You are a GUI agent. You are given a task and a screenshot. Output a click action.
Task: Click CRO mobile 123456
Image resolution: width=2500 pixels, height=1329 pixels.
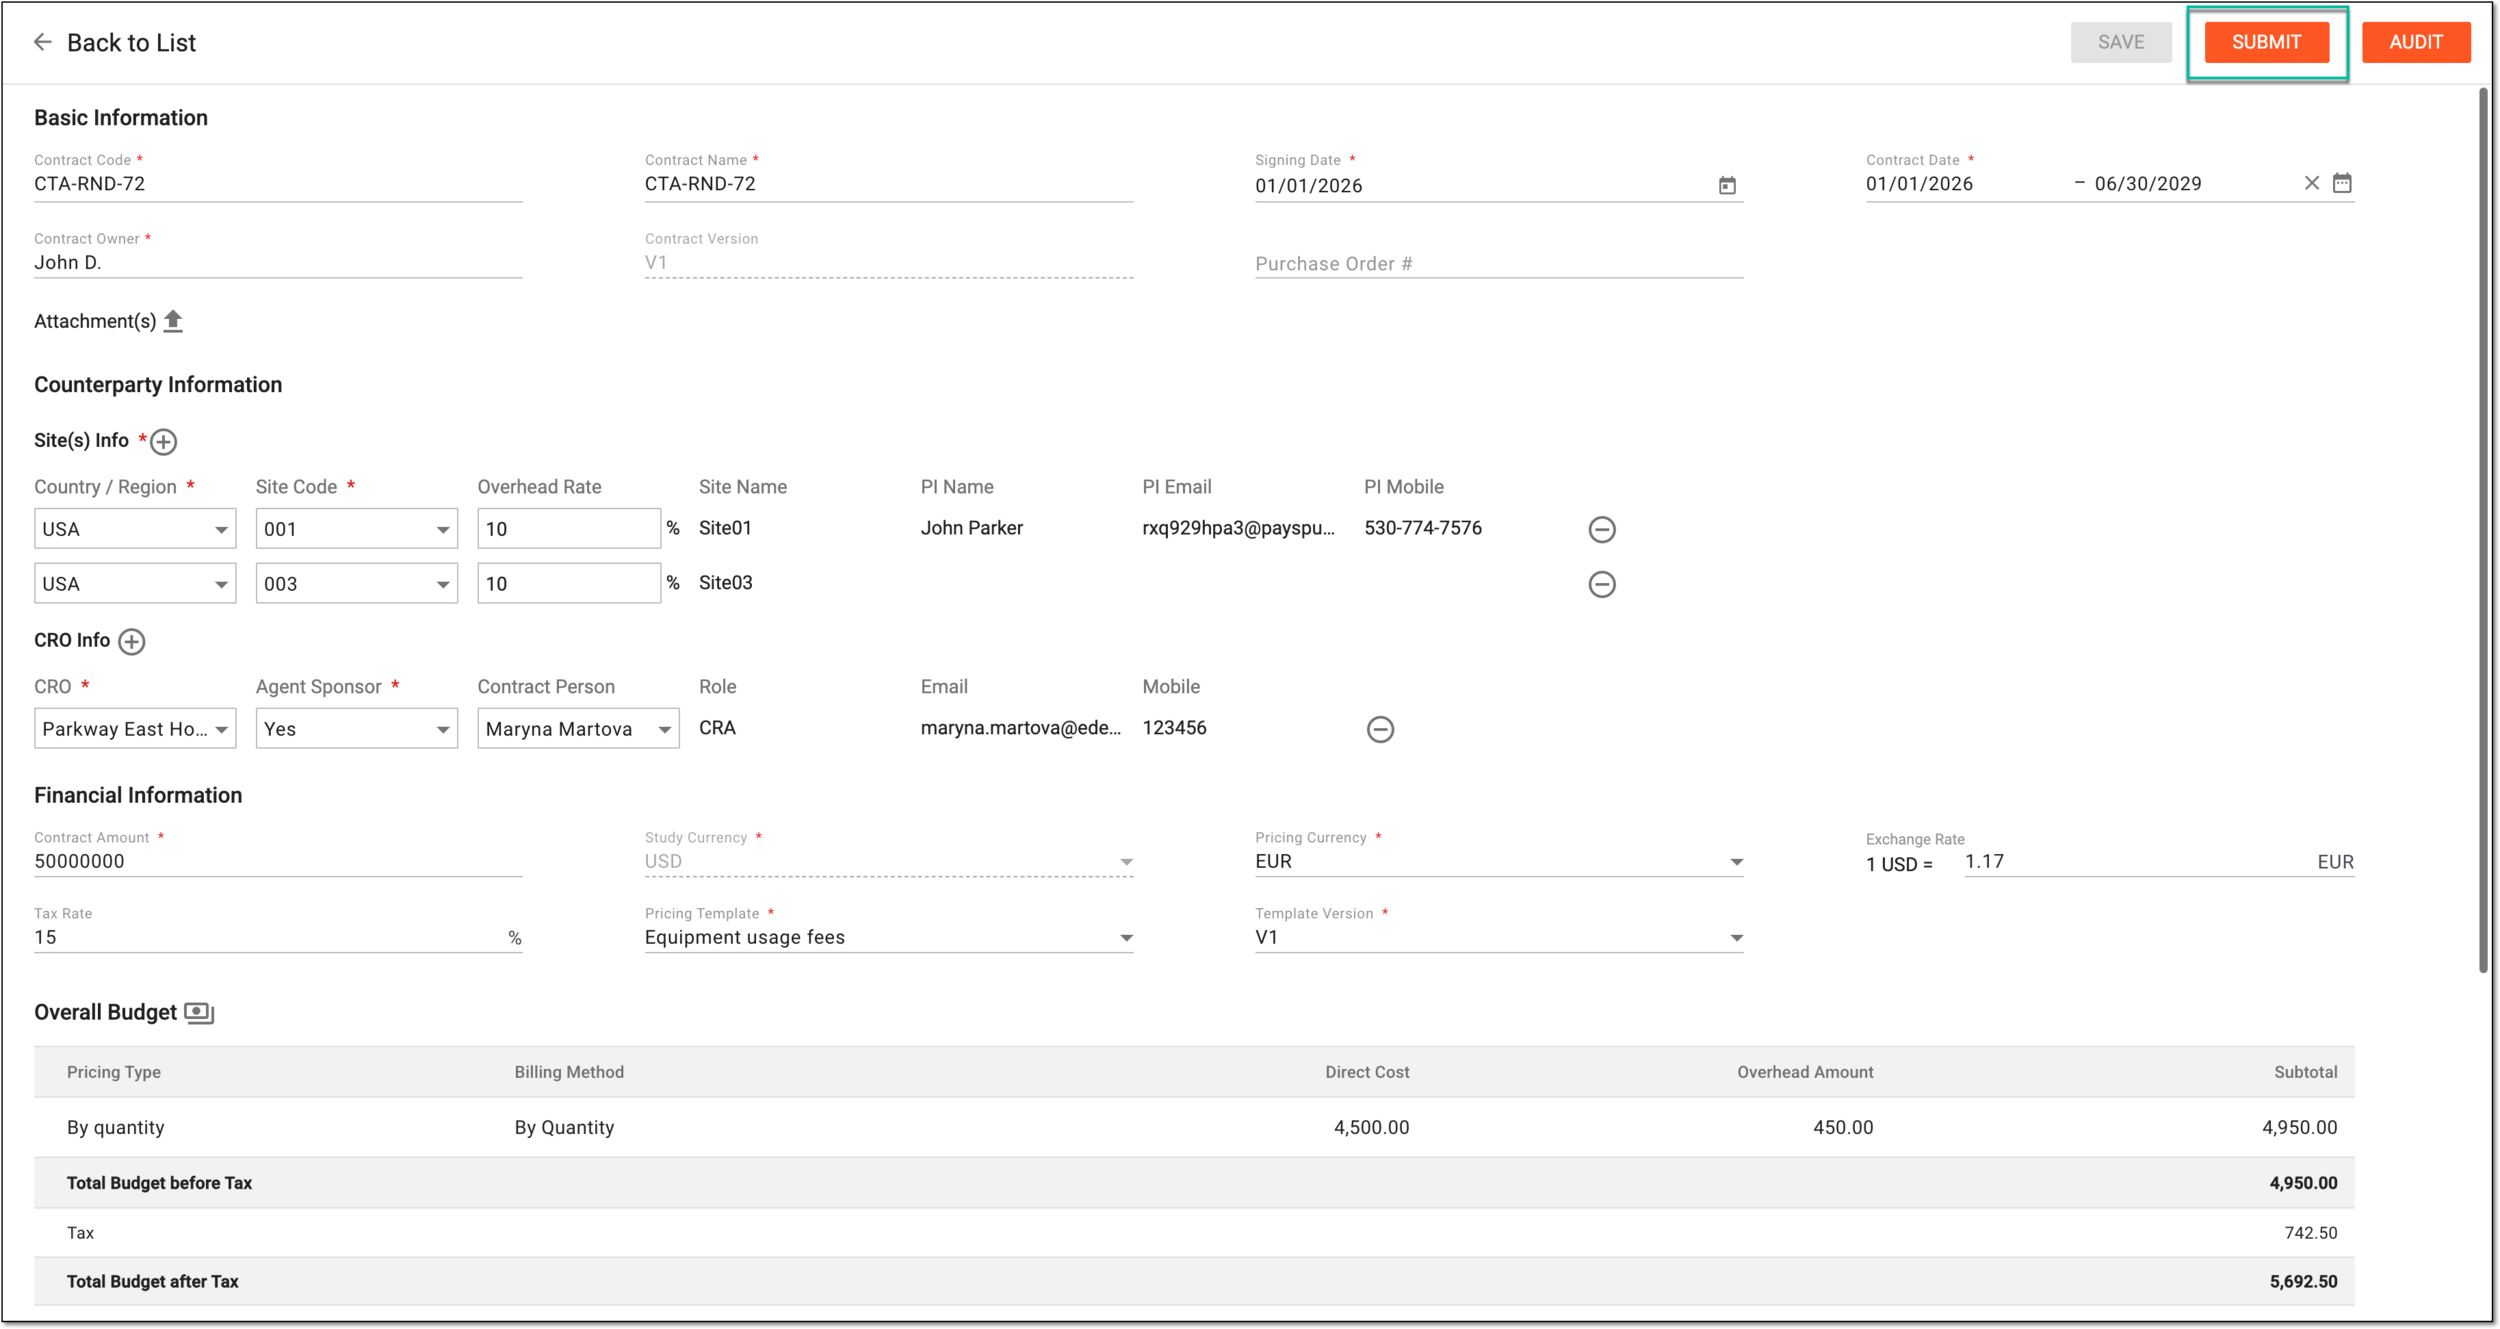click(x=1174, y=728)
